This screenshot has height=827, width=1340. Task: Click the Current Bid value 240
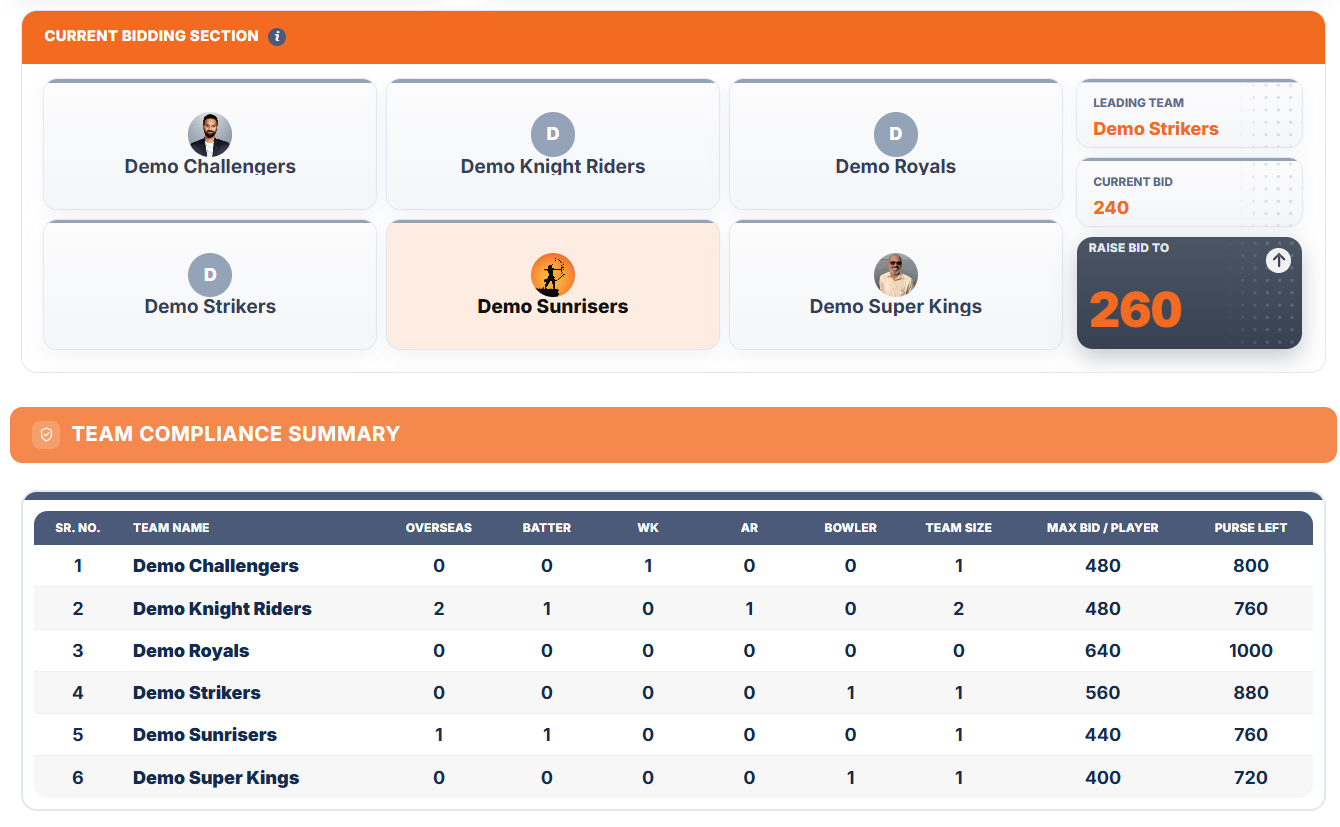1111,208
